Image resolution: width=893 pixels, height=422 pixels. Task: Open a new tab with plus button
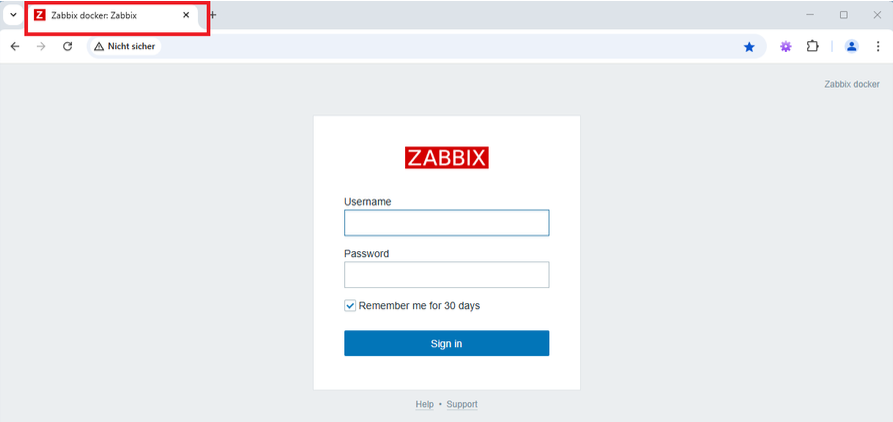(213, 15)
